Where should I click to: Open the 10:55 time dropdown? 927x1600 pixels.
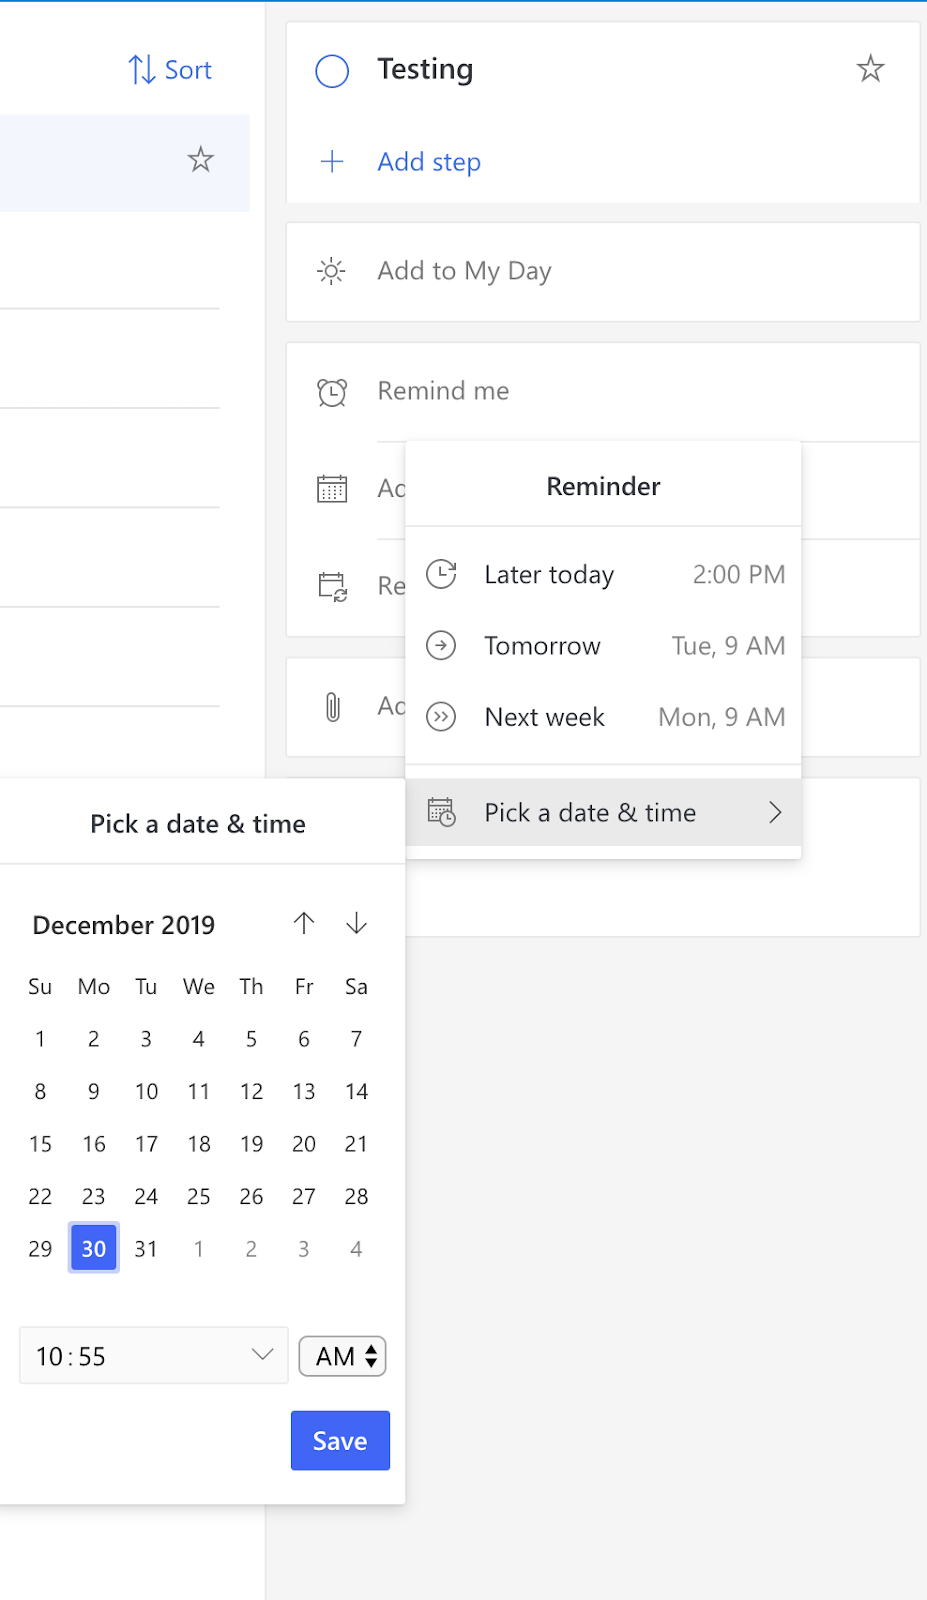[x=154, y=1356]
